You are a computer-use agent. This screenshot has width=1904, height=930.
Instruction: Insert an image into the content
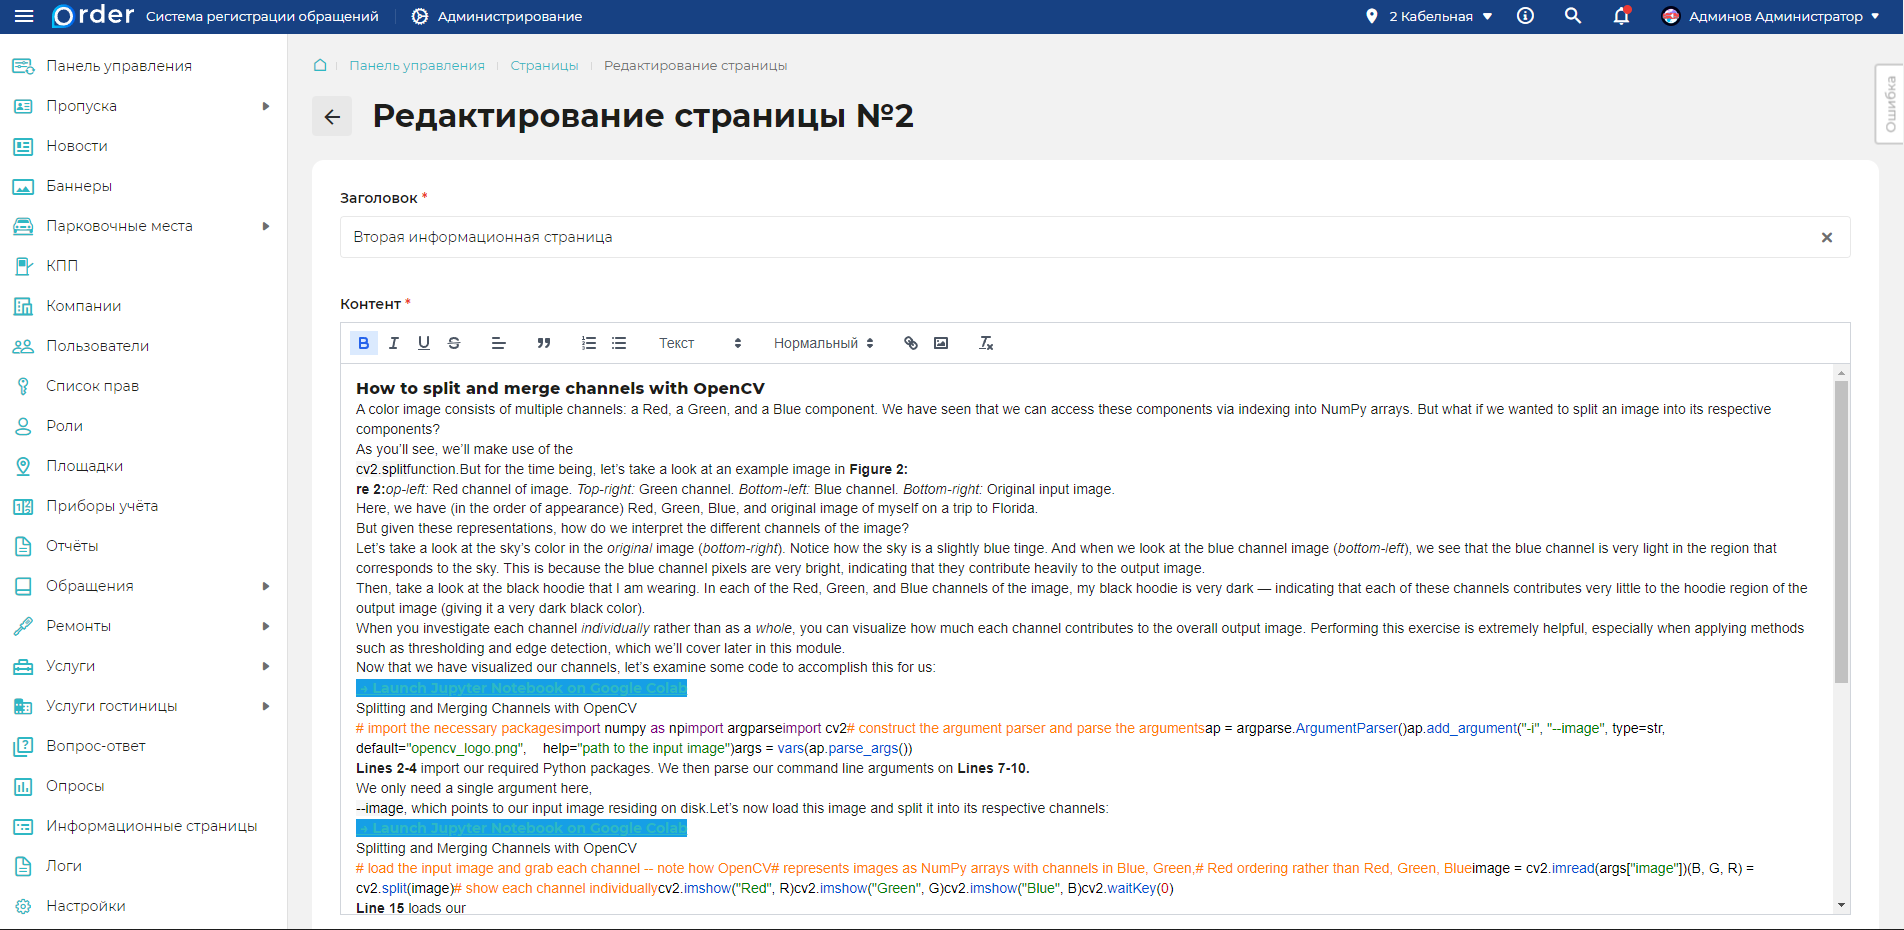pyautogui.click(x=940, y=342)
